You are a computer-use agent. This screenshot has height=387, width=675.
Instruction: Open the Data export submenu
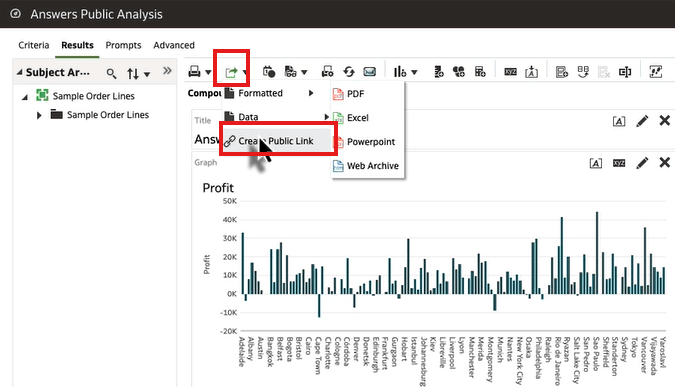click(276, 117)
